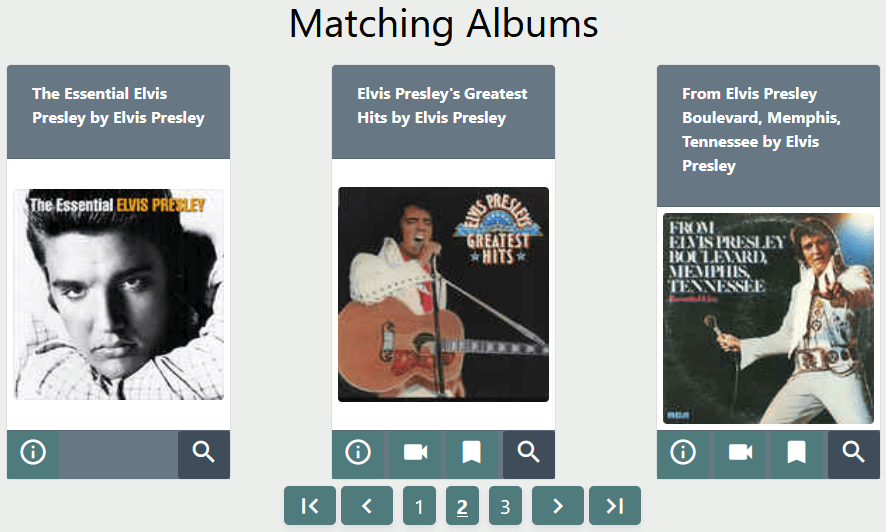View info for Elvis Presley Boulevard album
The height and width of the screenshot is (532, 886).
pos(683,453)
